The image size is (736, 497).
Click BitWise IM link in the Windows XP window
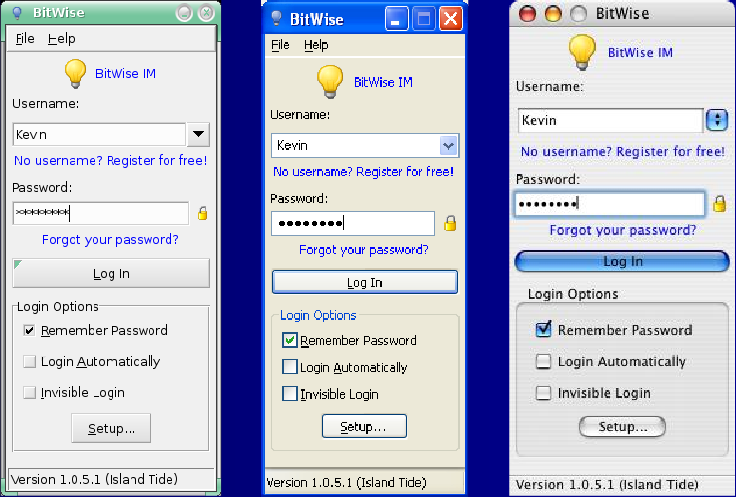click(x=383, y=82)
